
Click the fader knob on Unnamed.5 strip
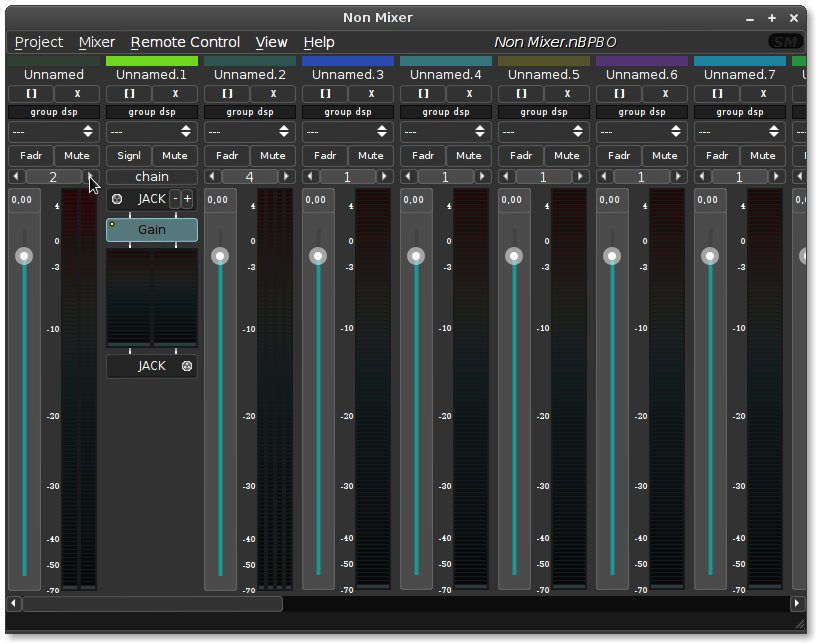click(514, 257)
